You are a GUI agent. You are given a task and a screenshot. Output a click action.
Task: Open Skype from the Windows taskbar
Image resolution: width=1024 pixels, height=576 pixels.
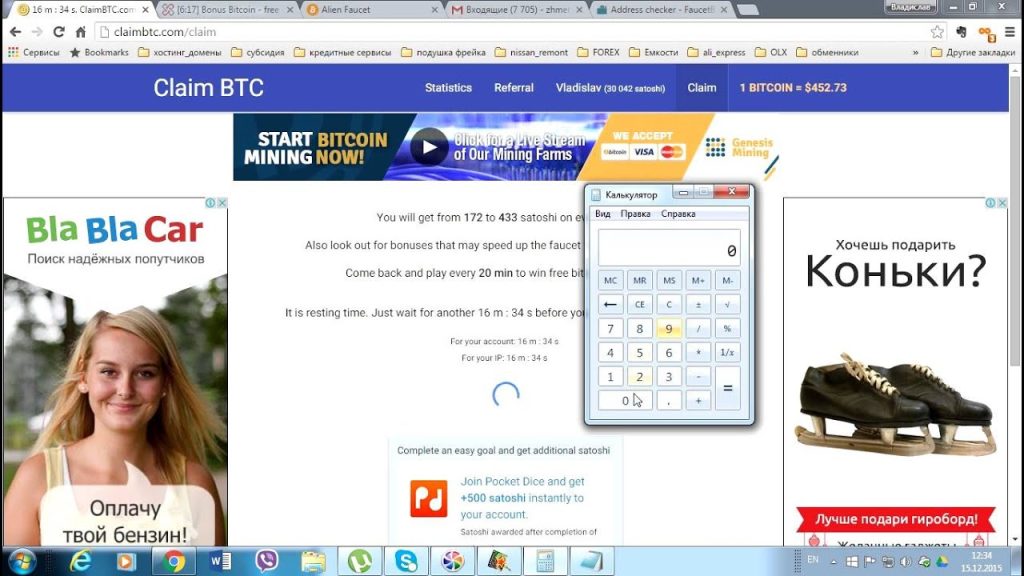pyautogui.click(x=406, y=561)
